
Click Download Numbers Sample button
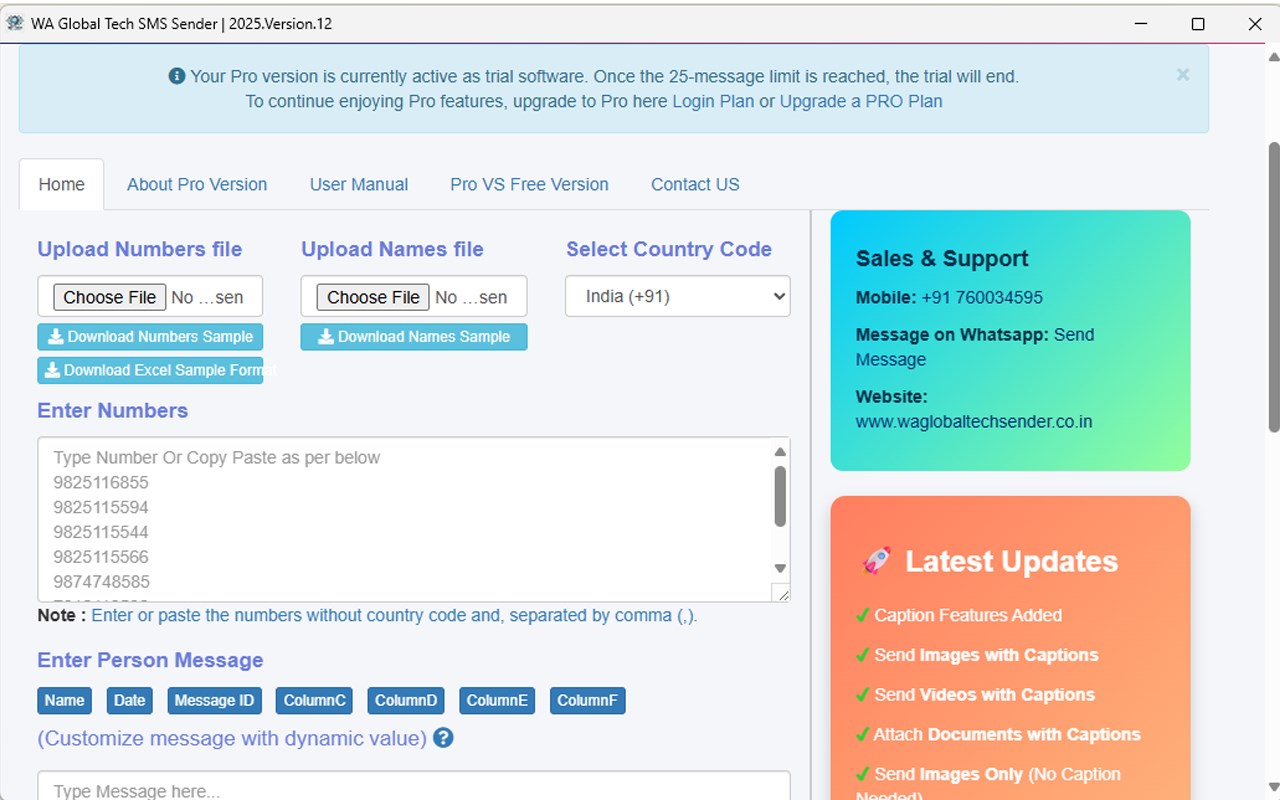click(x=150, y=337)
